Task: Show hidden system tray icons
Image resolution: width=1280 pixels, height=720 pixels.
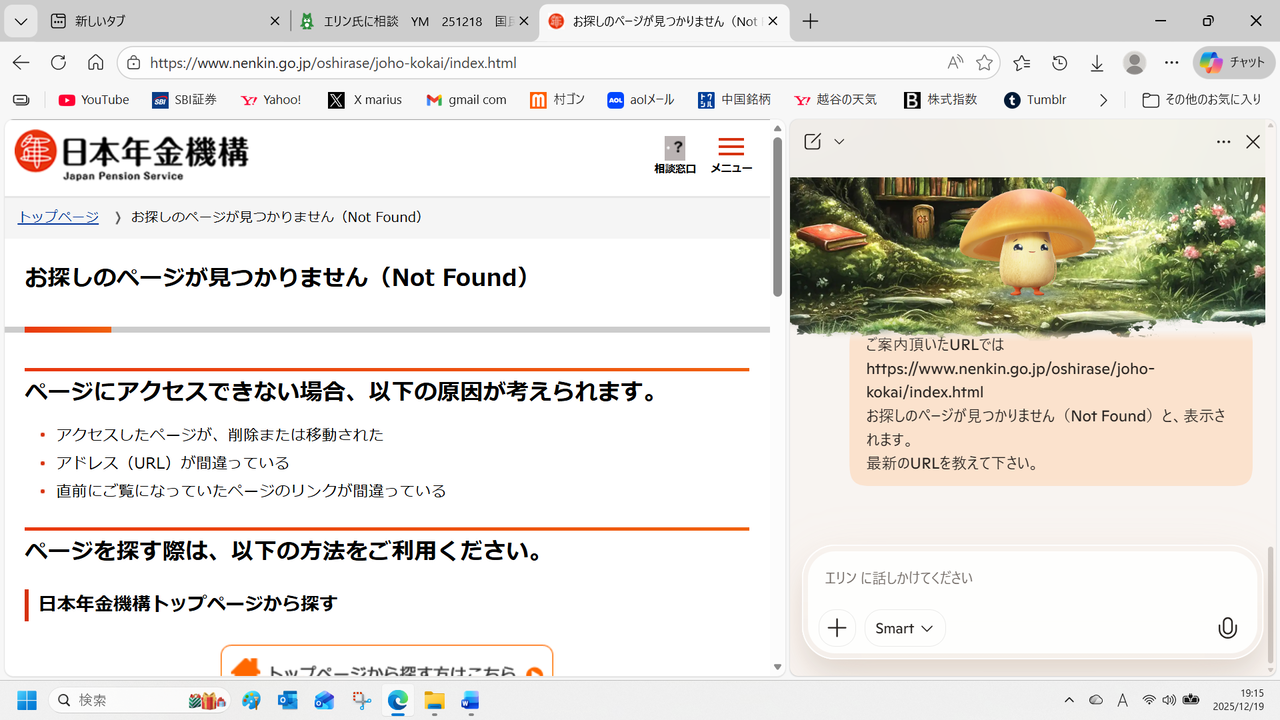Action: point(1069,700)
